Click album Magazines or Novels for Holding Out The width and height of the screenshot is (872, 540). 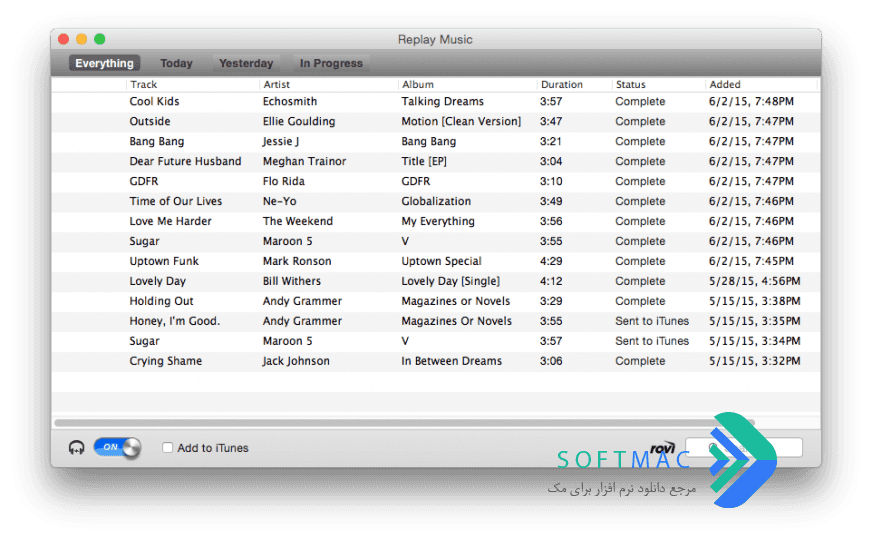[455, 301]
